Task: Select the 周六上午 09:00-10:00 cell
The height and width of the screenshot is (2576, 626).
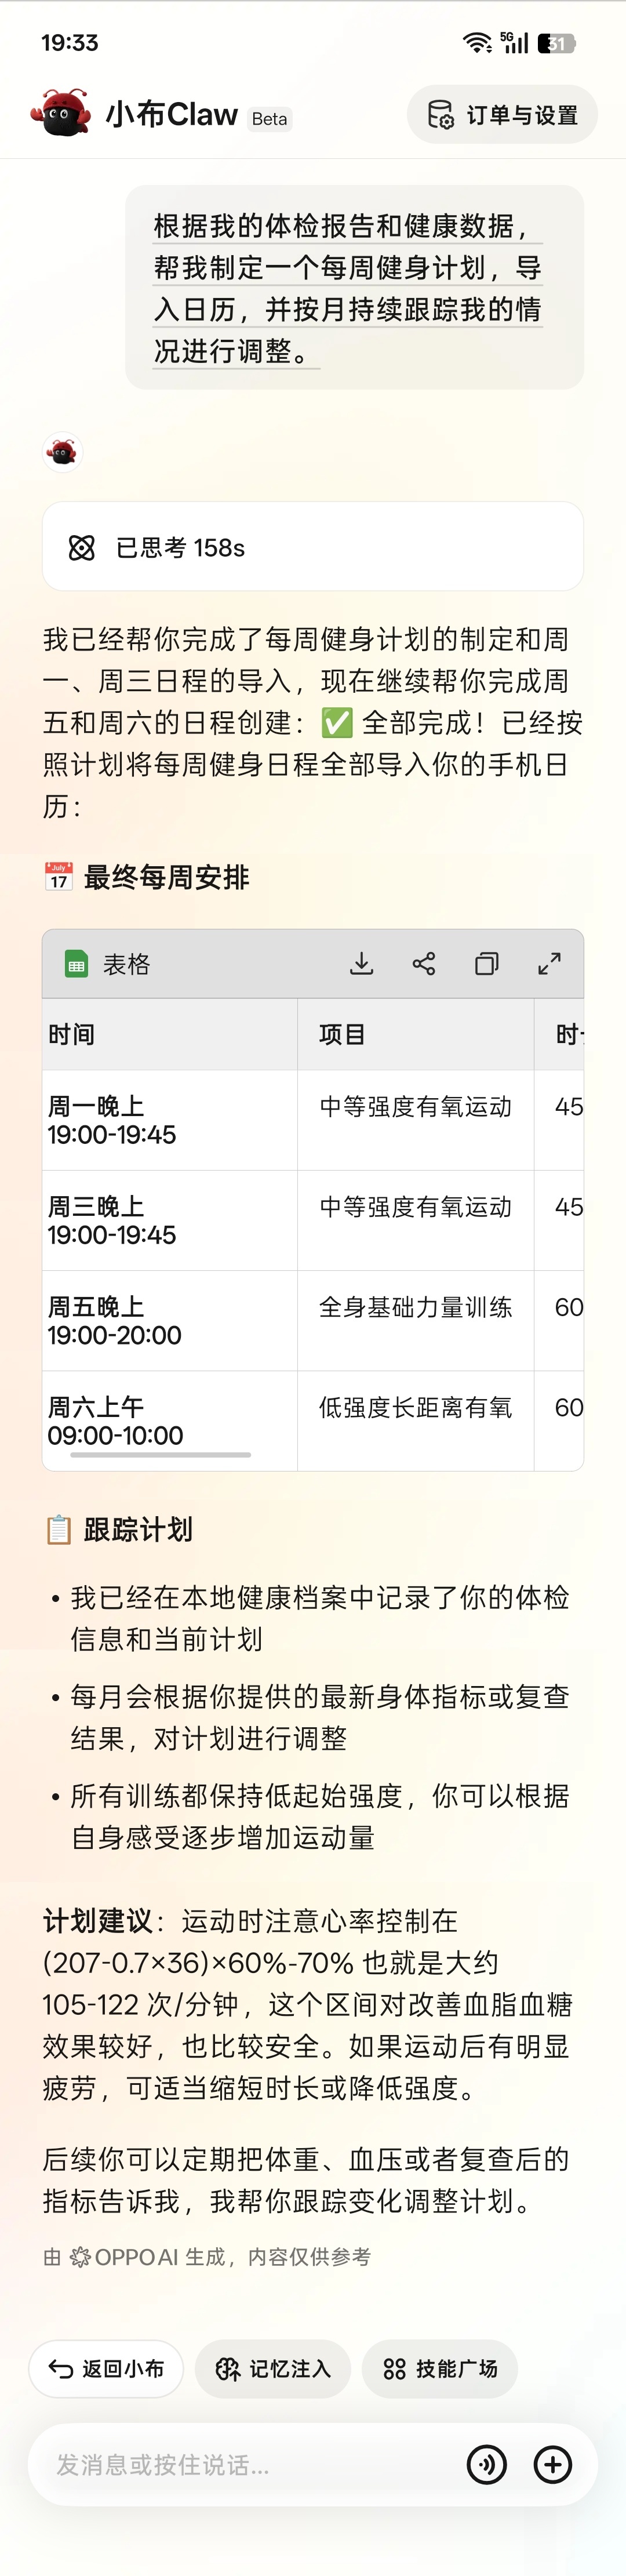Action: point(169,1420)
